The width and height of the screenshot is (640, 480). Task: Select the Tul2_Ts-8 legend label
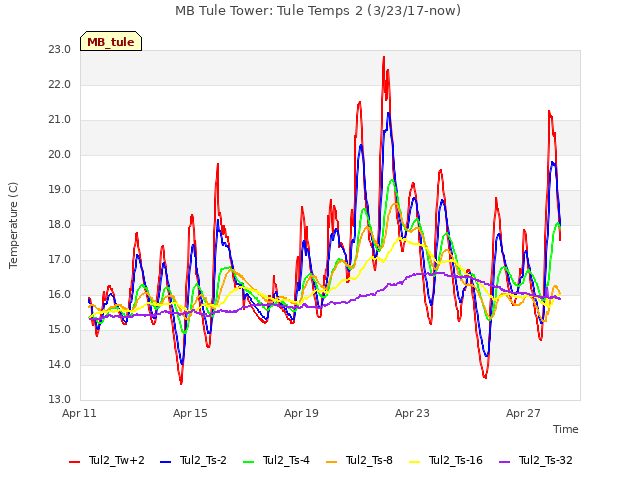pyautogui.click(x=369, y=460)
